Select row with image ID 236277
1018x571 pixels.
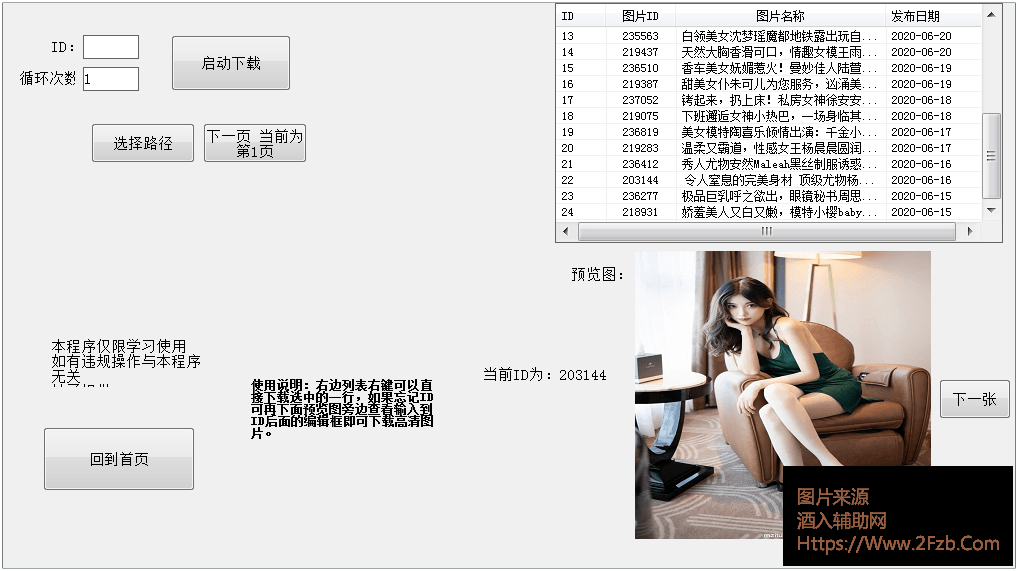pyautogui.click(x=769, y=196)
